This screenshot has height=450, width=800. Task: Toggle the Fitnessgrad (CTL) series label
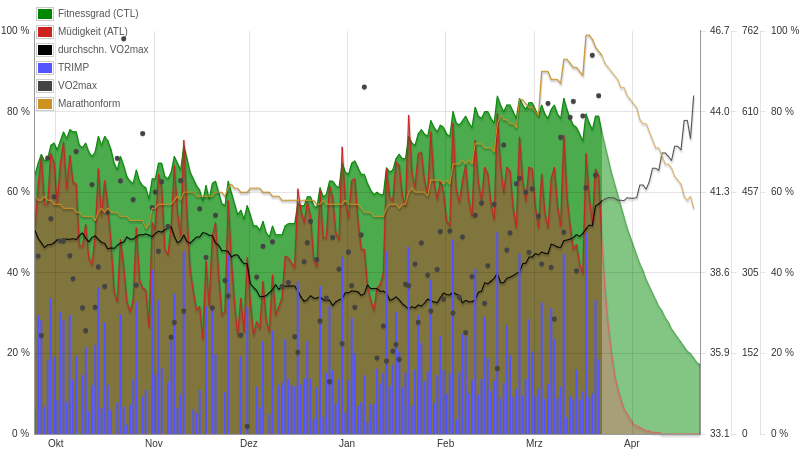pos(98,14)
